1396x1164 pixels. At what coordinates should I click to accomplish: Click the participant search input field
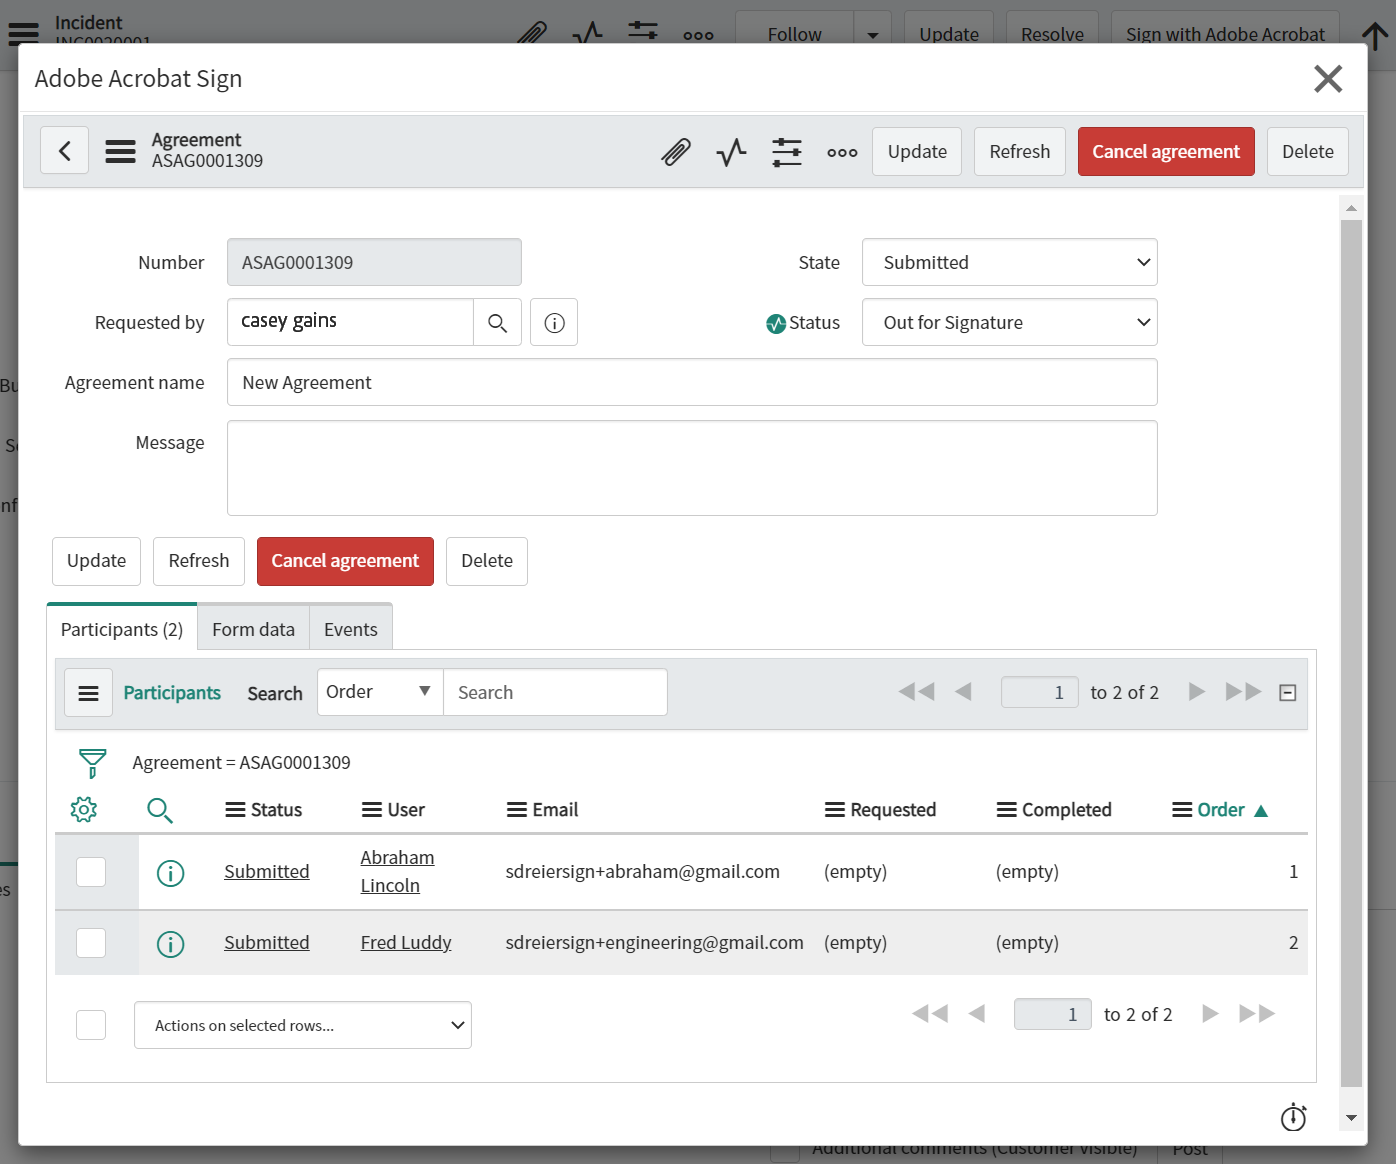pos(555,691)
